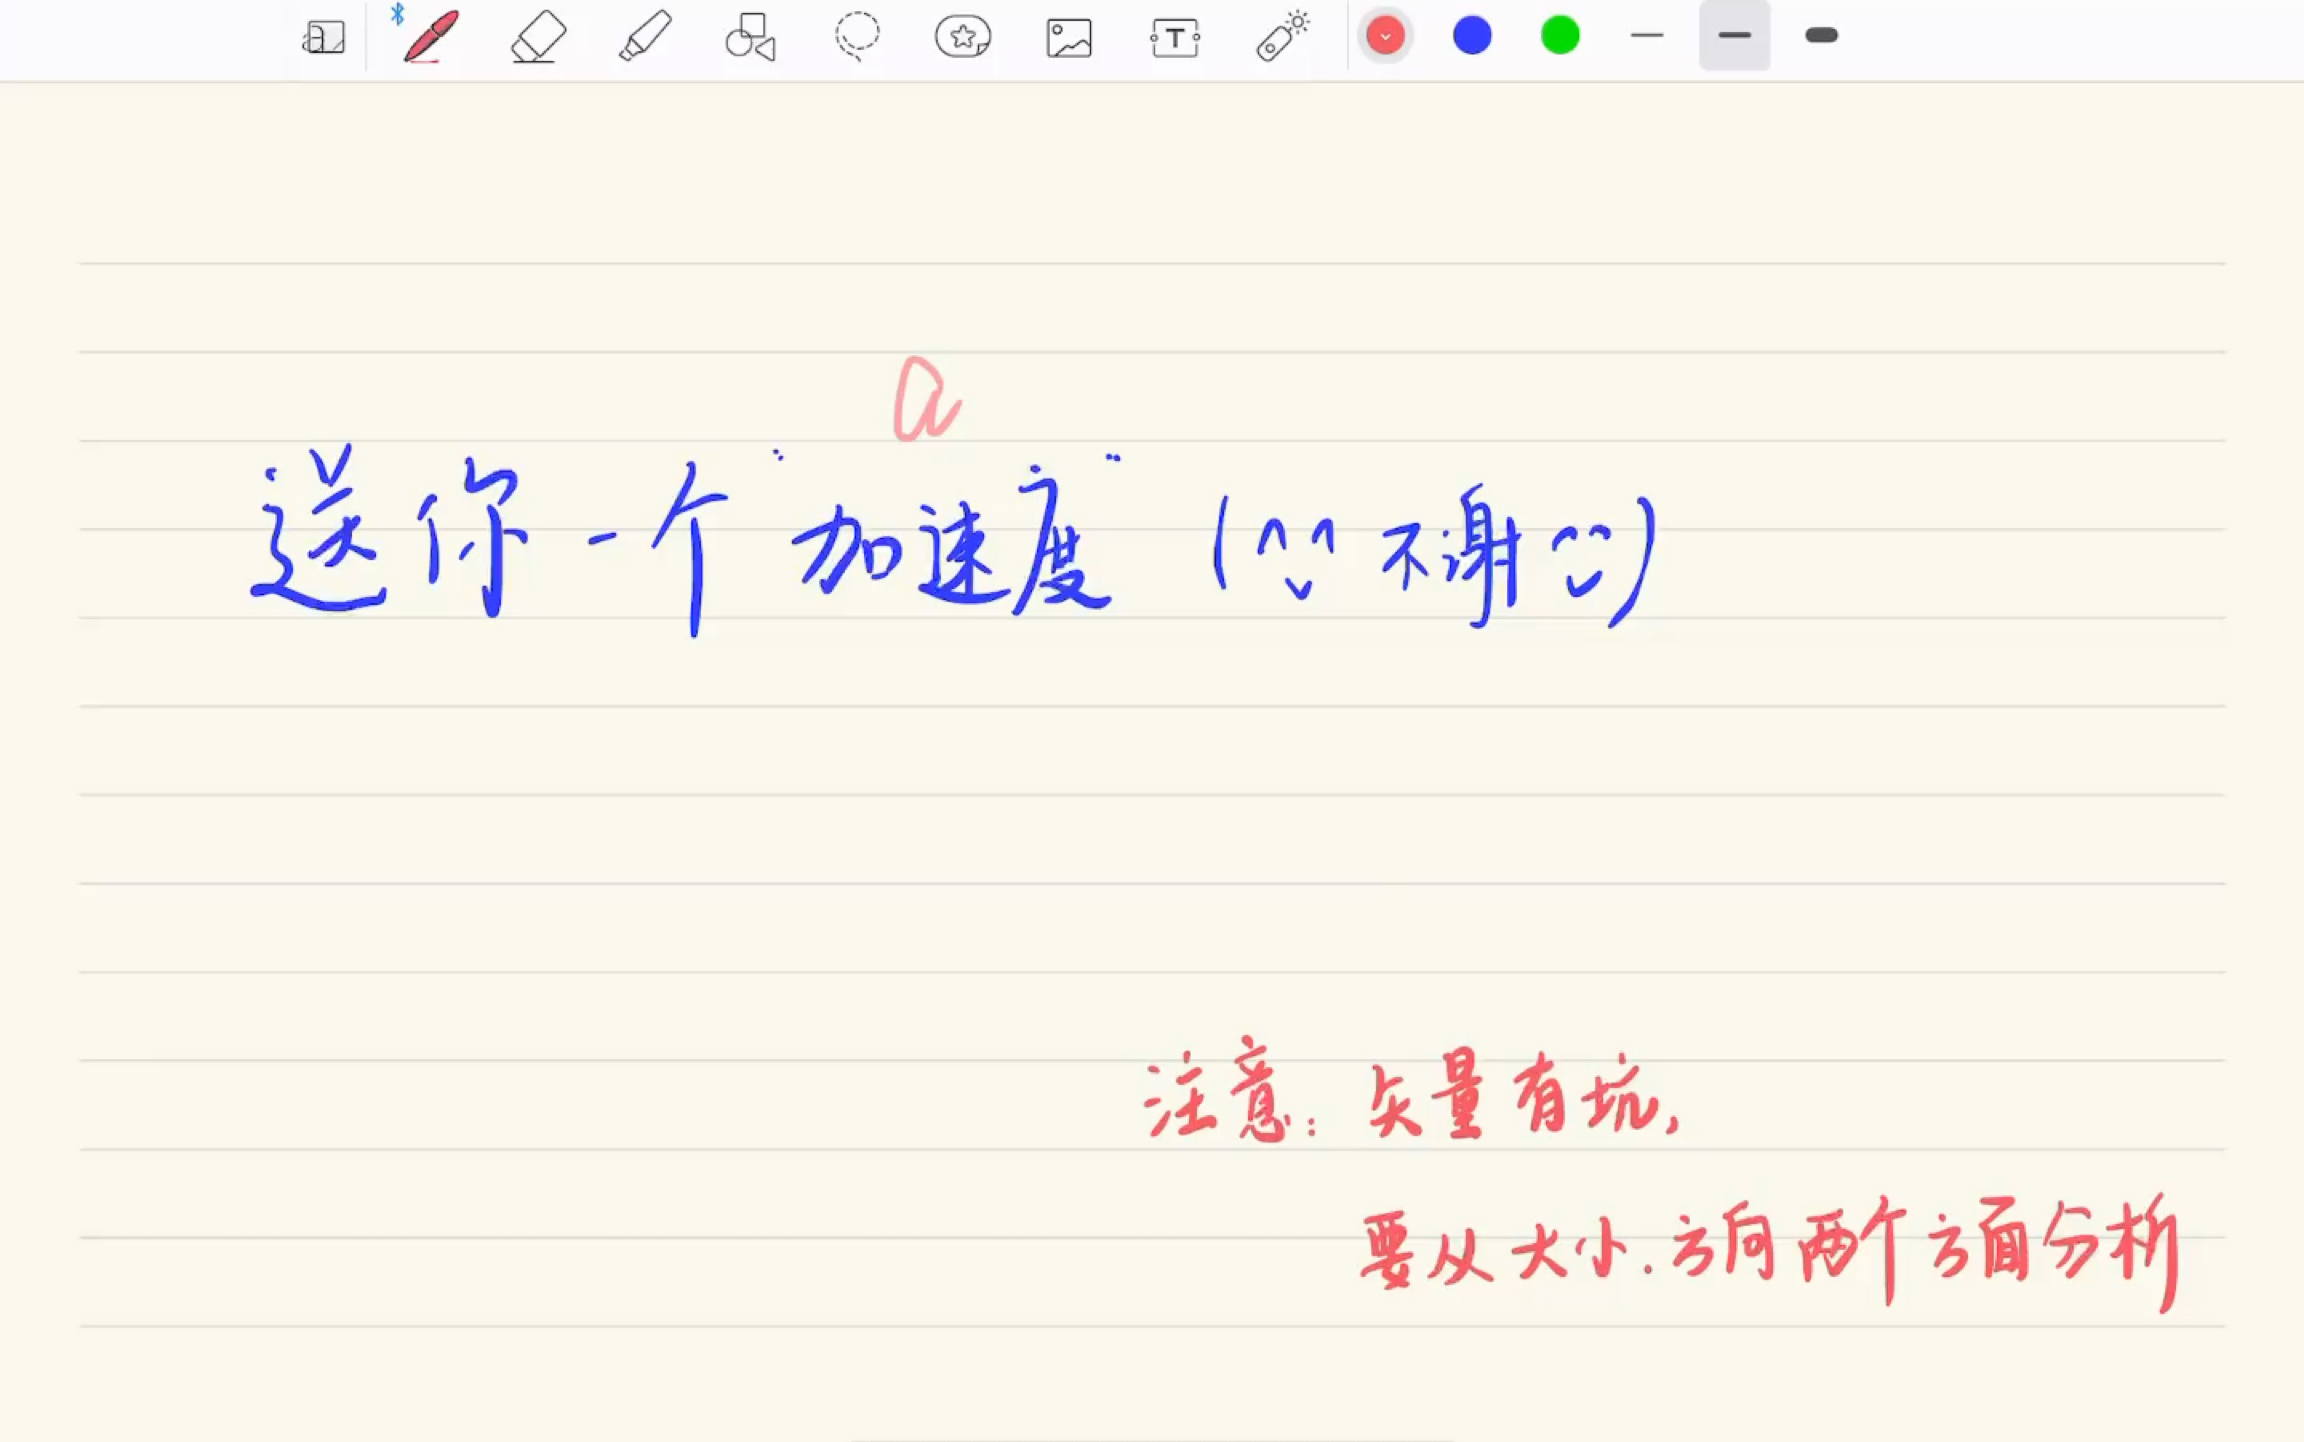The image size is (2304, 1442).
Task: Click the handwritten pink letter a
Action: (x=927, y=399)
